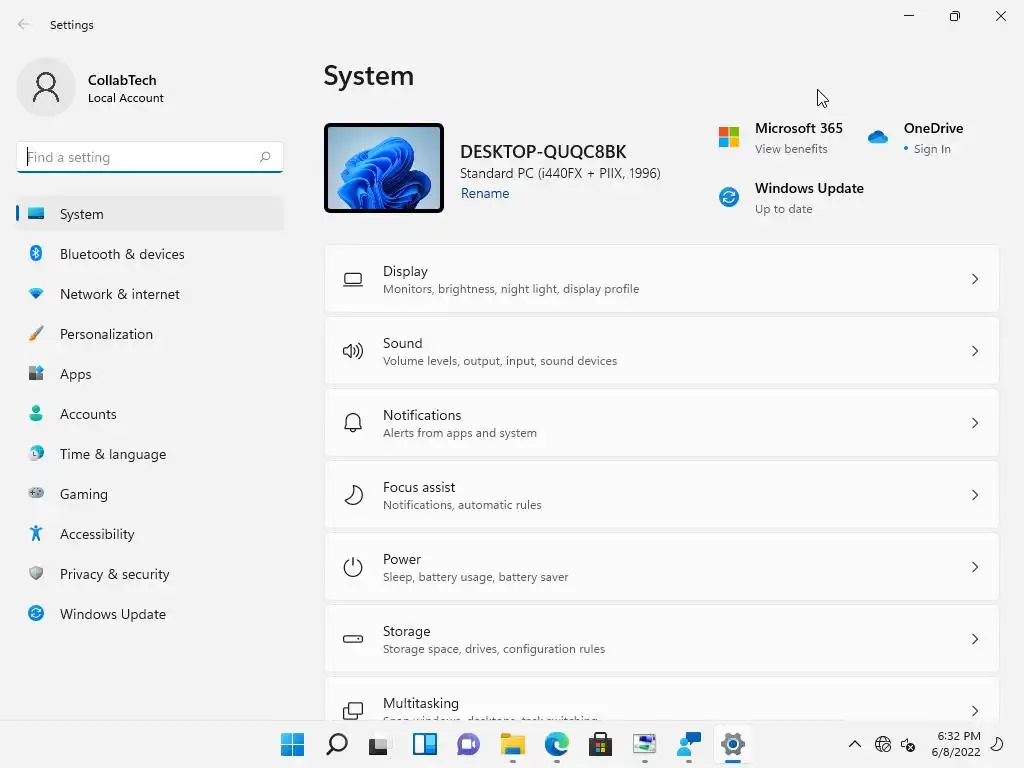Launch Microsoft Edge from taskbar
The width and height of the screenshot is (1024, 768).
click(556, 744)
